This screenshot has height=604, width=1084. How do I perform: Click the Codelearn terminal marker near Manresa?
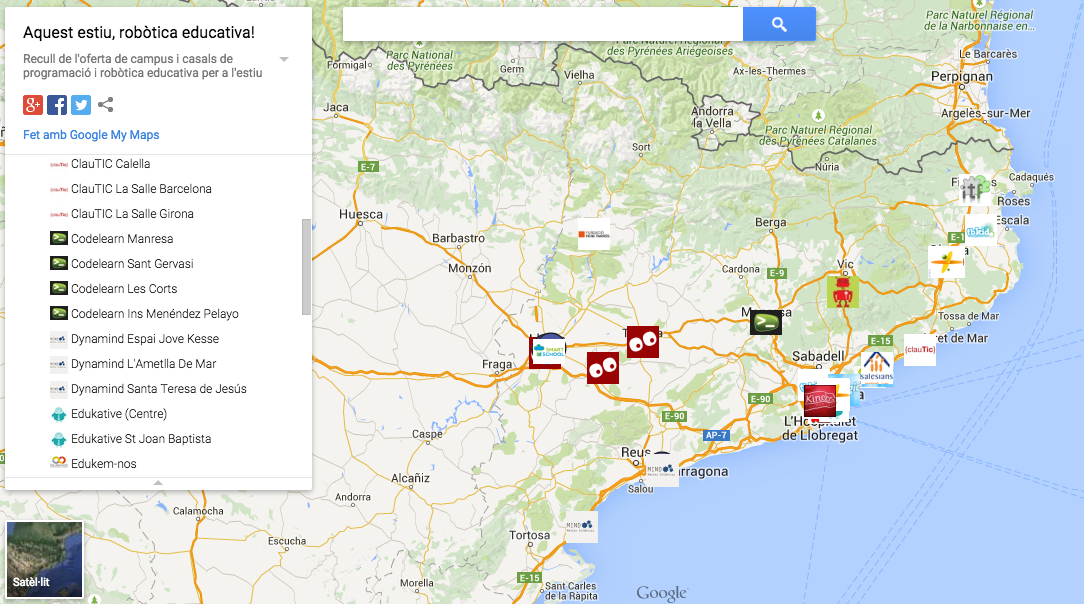[766, 322]
